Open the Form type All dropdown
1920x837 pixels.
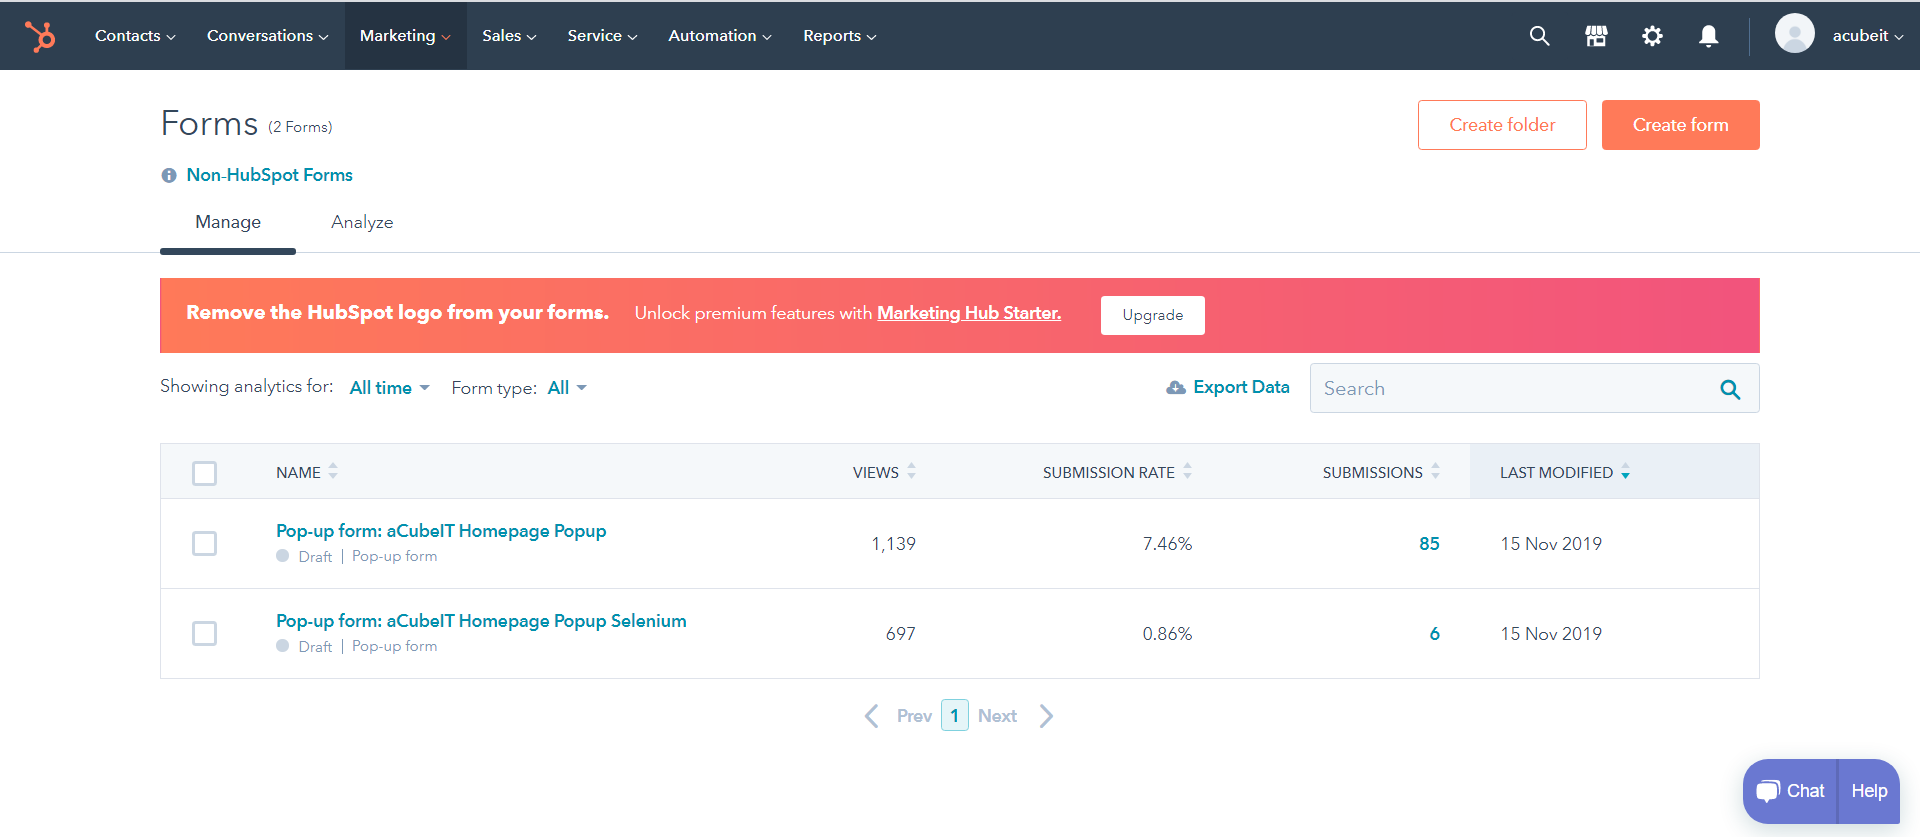[567, 388]
